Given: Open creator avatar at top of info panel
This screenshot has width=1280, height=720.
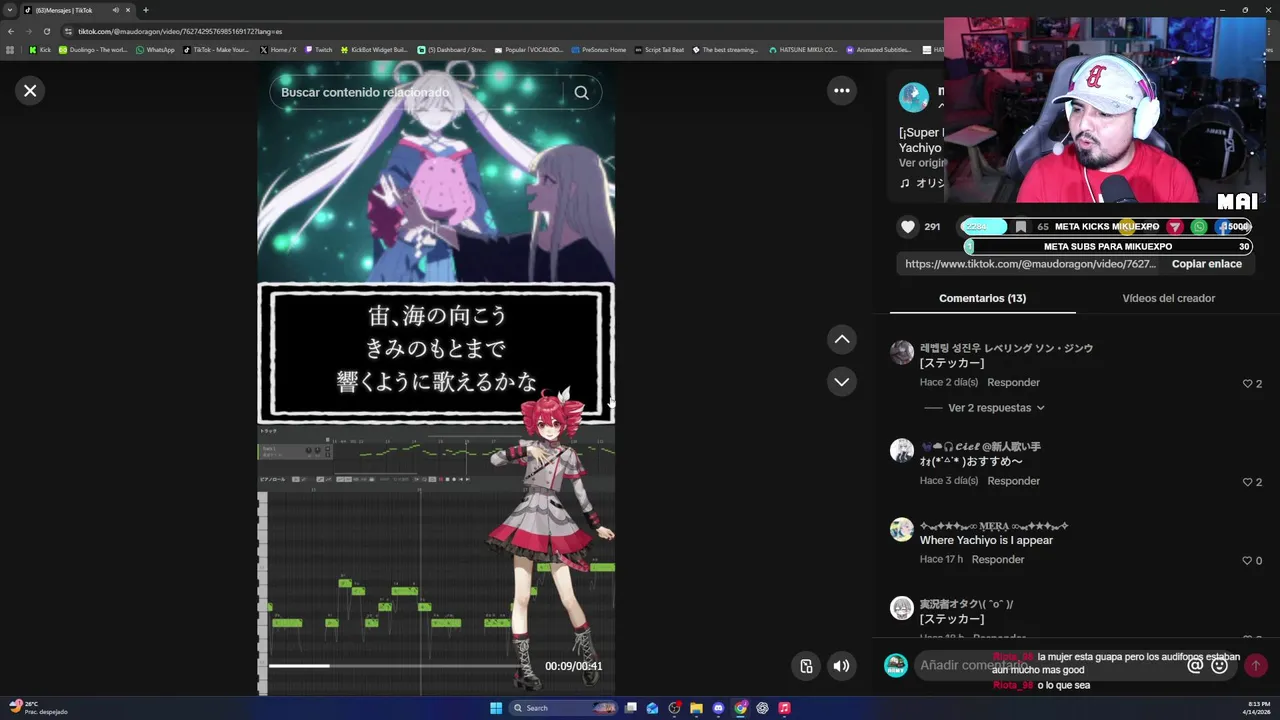Looking at the screenshot, I should (913, 97).
